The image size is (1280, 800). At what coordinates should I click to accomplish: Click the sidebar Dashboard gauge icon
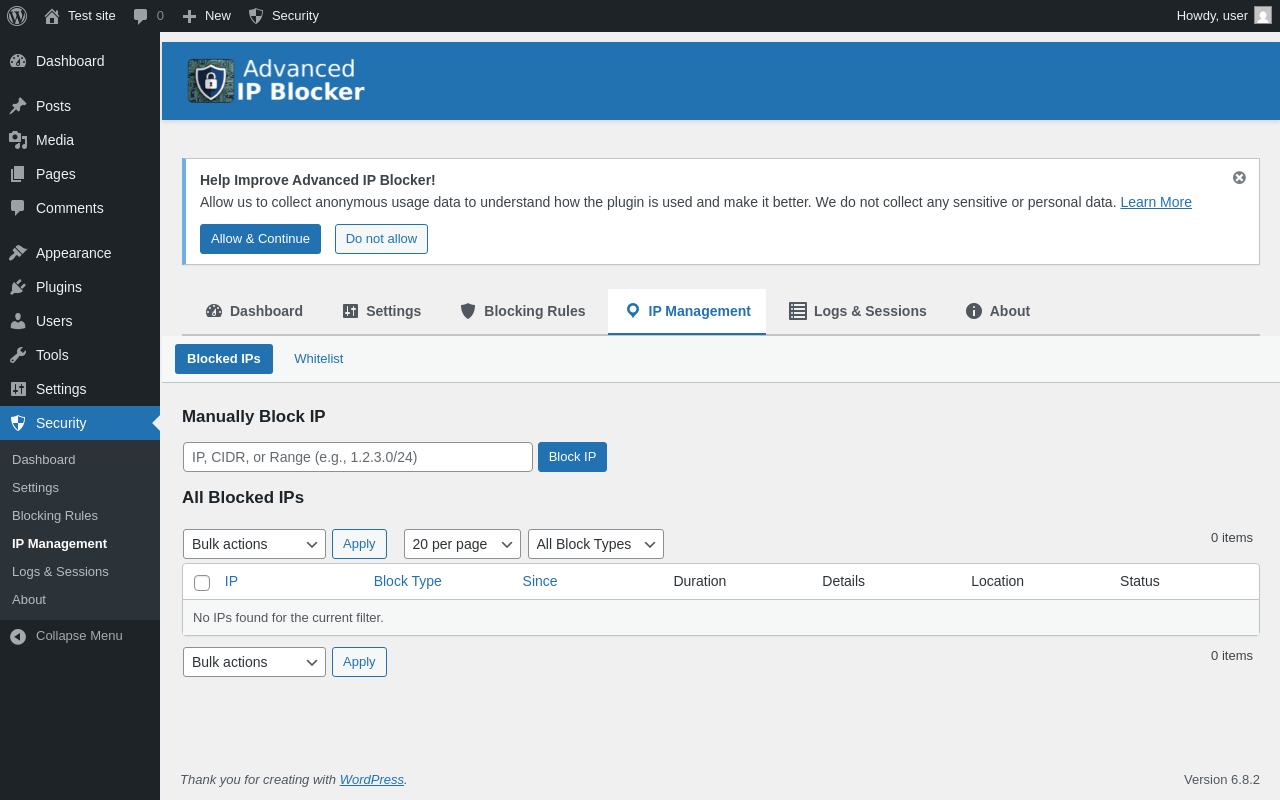tap(18, 61)
